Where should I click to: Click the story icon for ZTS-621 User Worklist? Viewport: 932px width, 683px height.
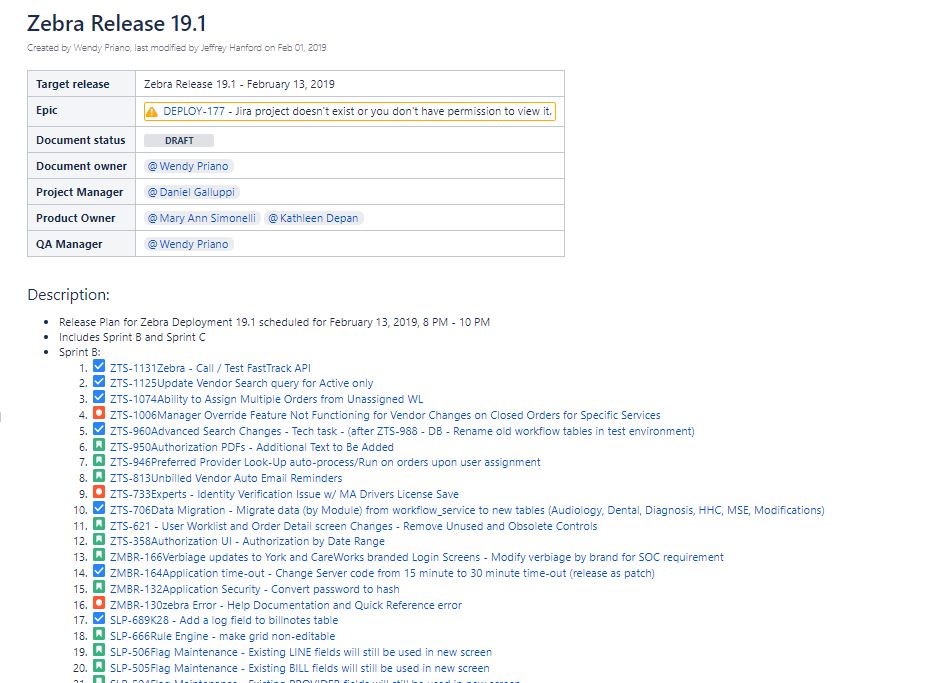coord(99,524)
